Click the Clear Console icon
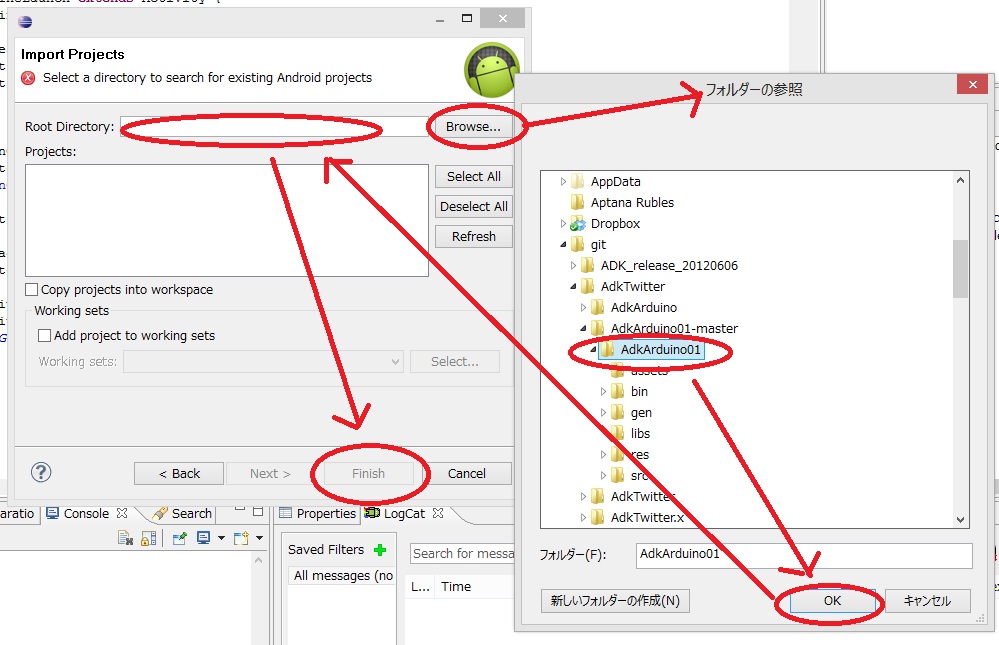The height and width of the screenshot is (645, 999). [125, 539]
